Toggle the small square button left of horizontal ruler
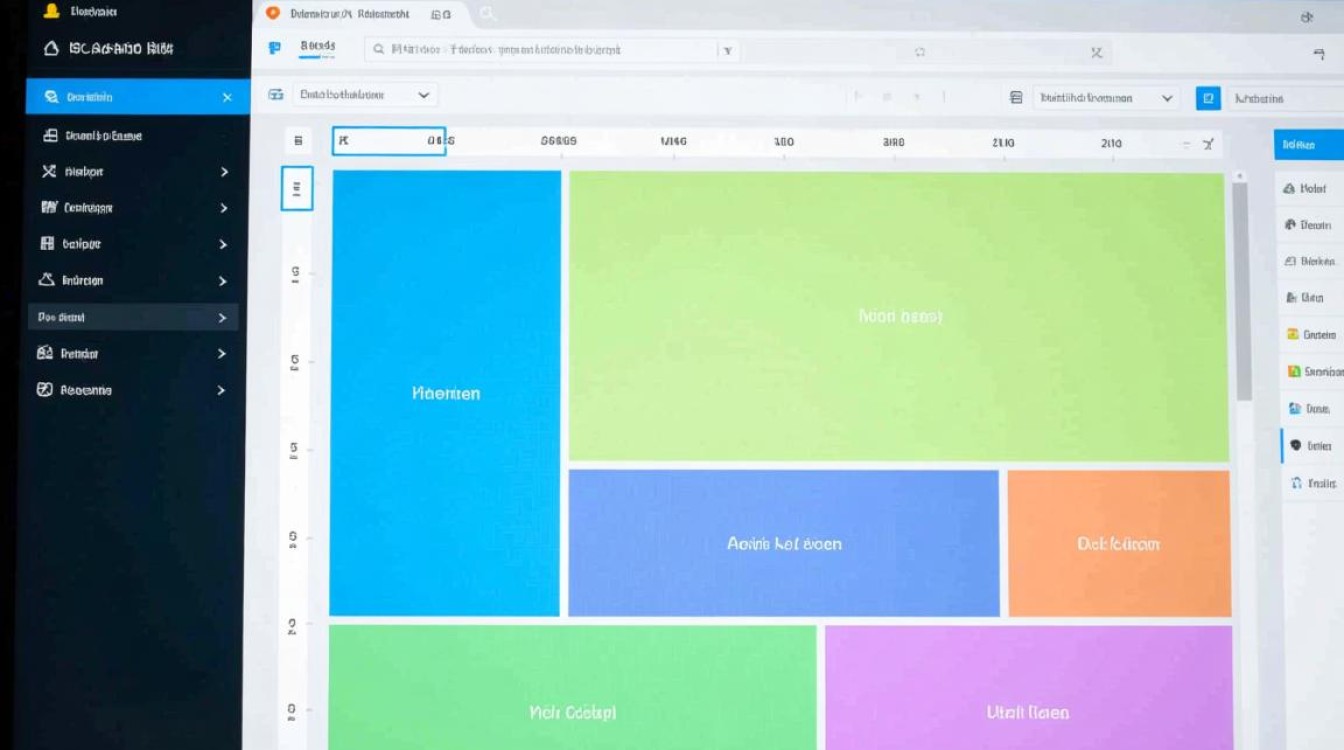This screenshot has width=1344, height=750. coord(297,142)
